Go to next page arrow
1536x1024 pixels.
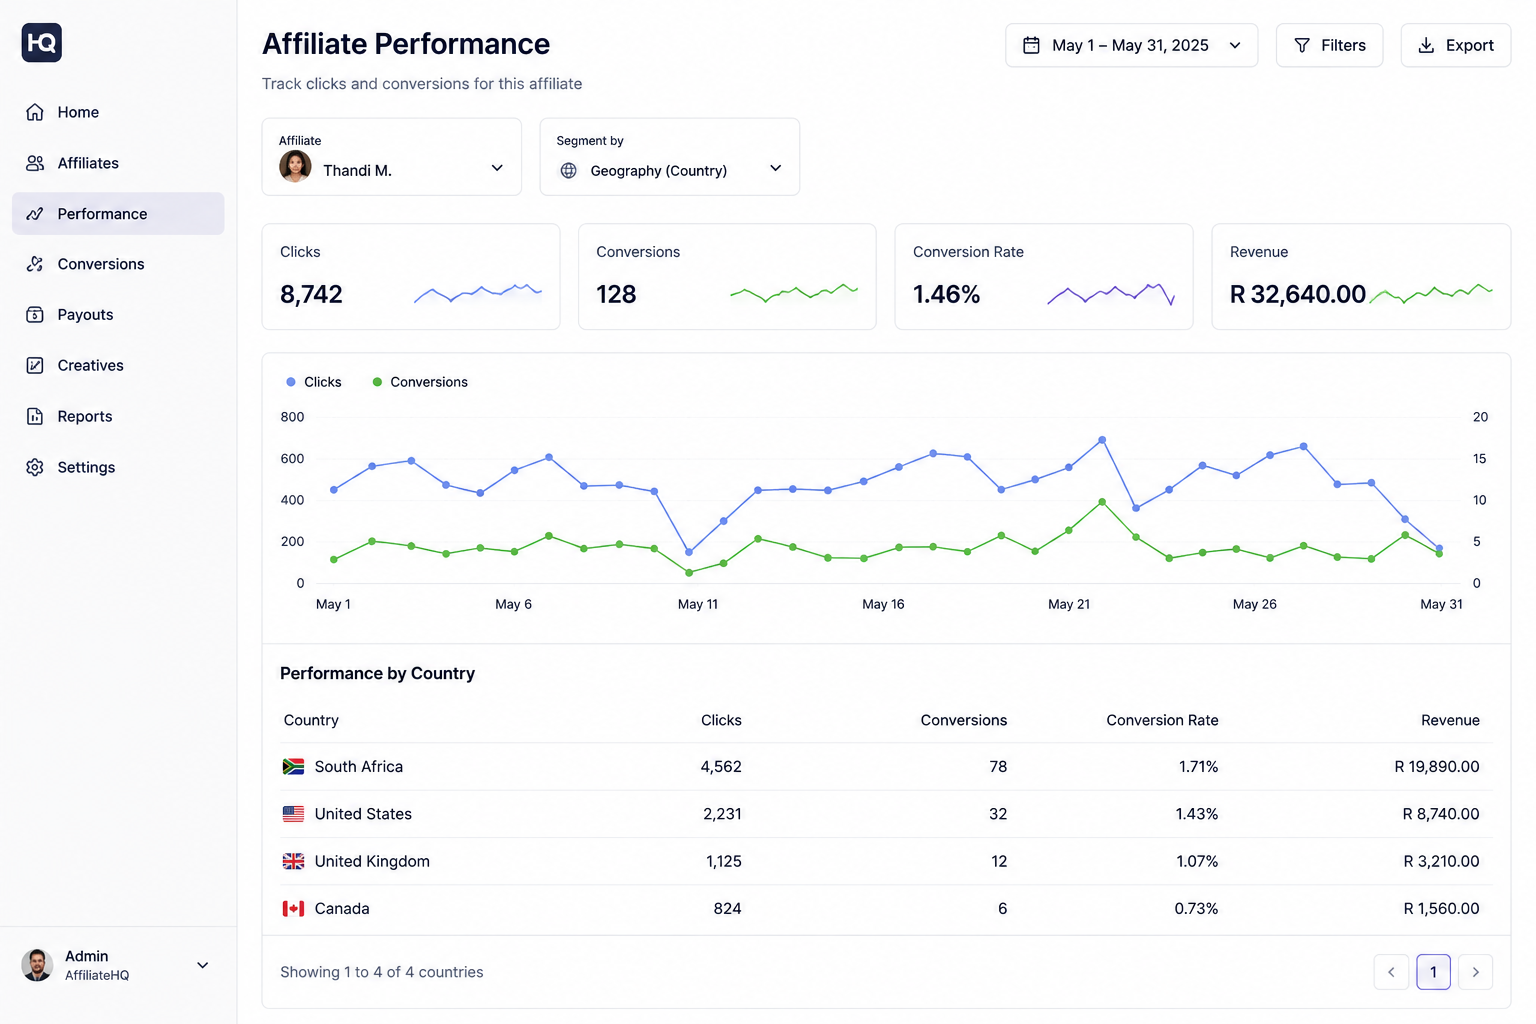pyautogui.click(x=1475, y=972)
